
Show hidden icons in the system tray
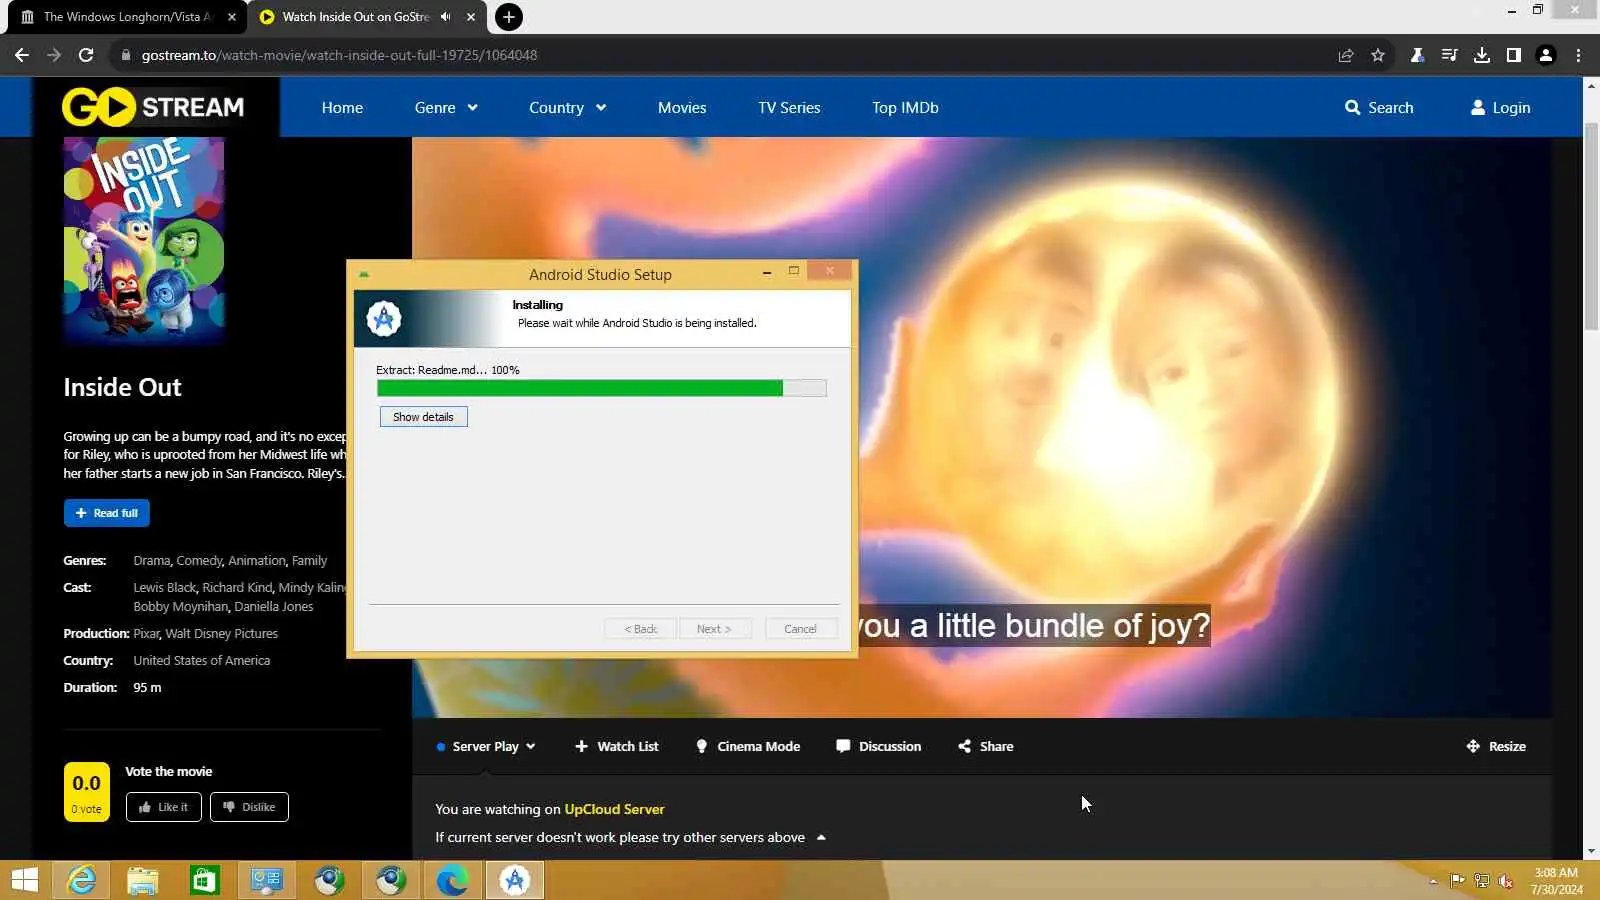click(1433, 881)
